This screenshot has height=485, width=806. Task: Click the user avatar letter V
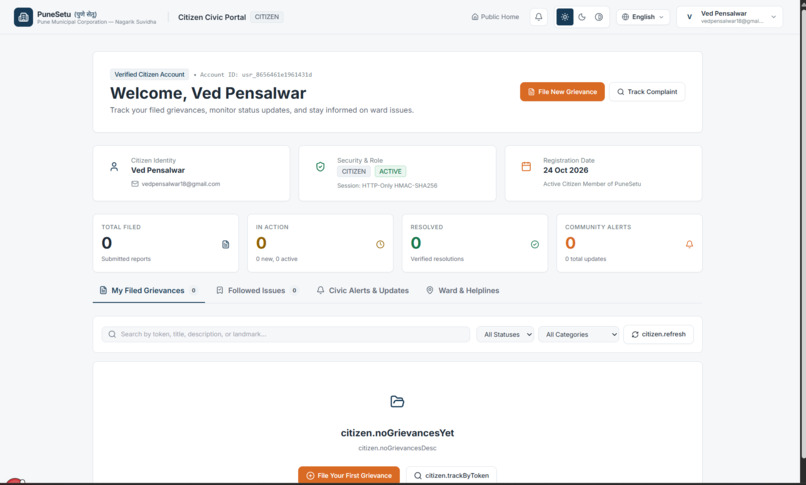[x=689, y=17]
